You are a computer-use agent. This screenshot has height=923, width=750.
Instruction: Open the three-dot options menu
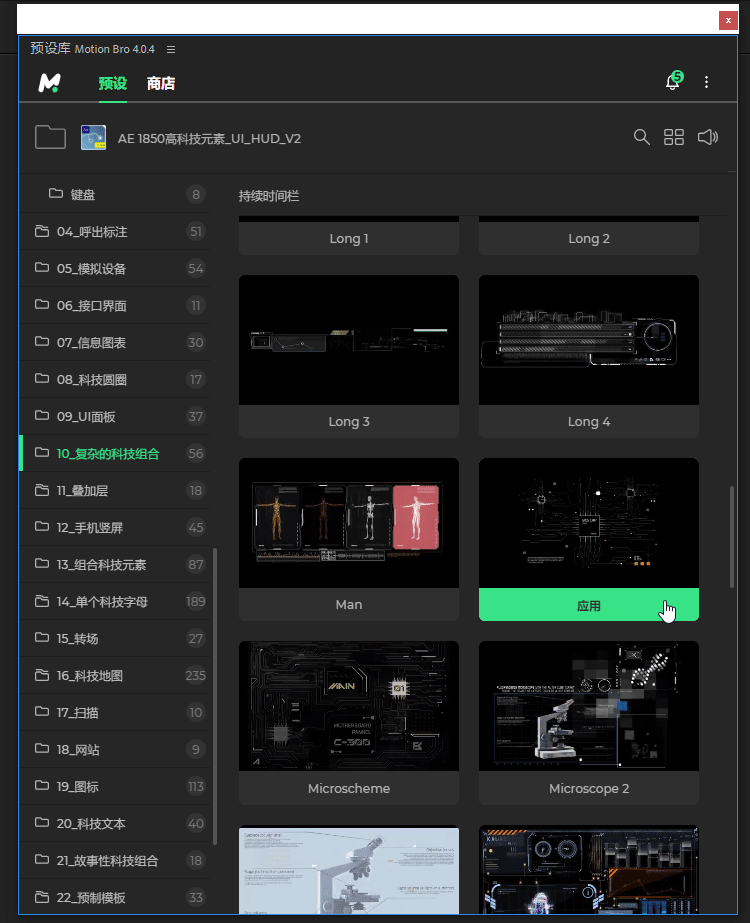706,82
